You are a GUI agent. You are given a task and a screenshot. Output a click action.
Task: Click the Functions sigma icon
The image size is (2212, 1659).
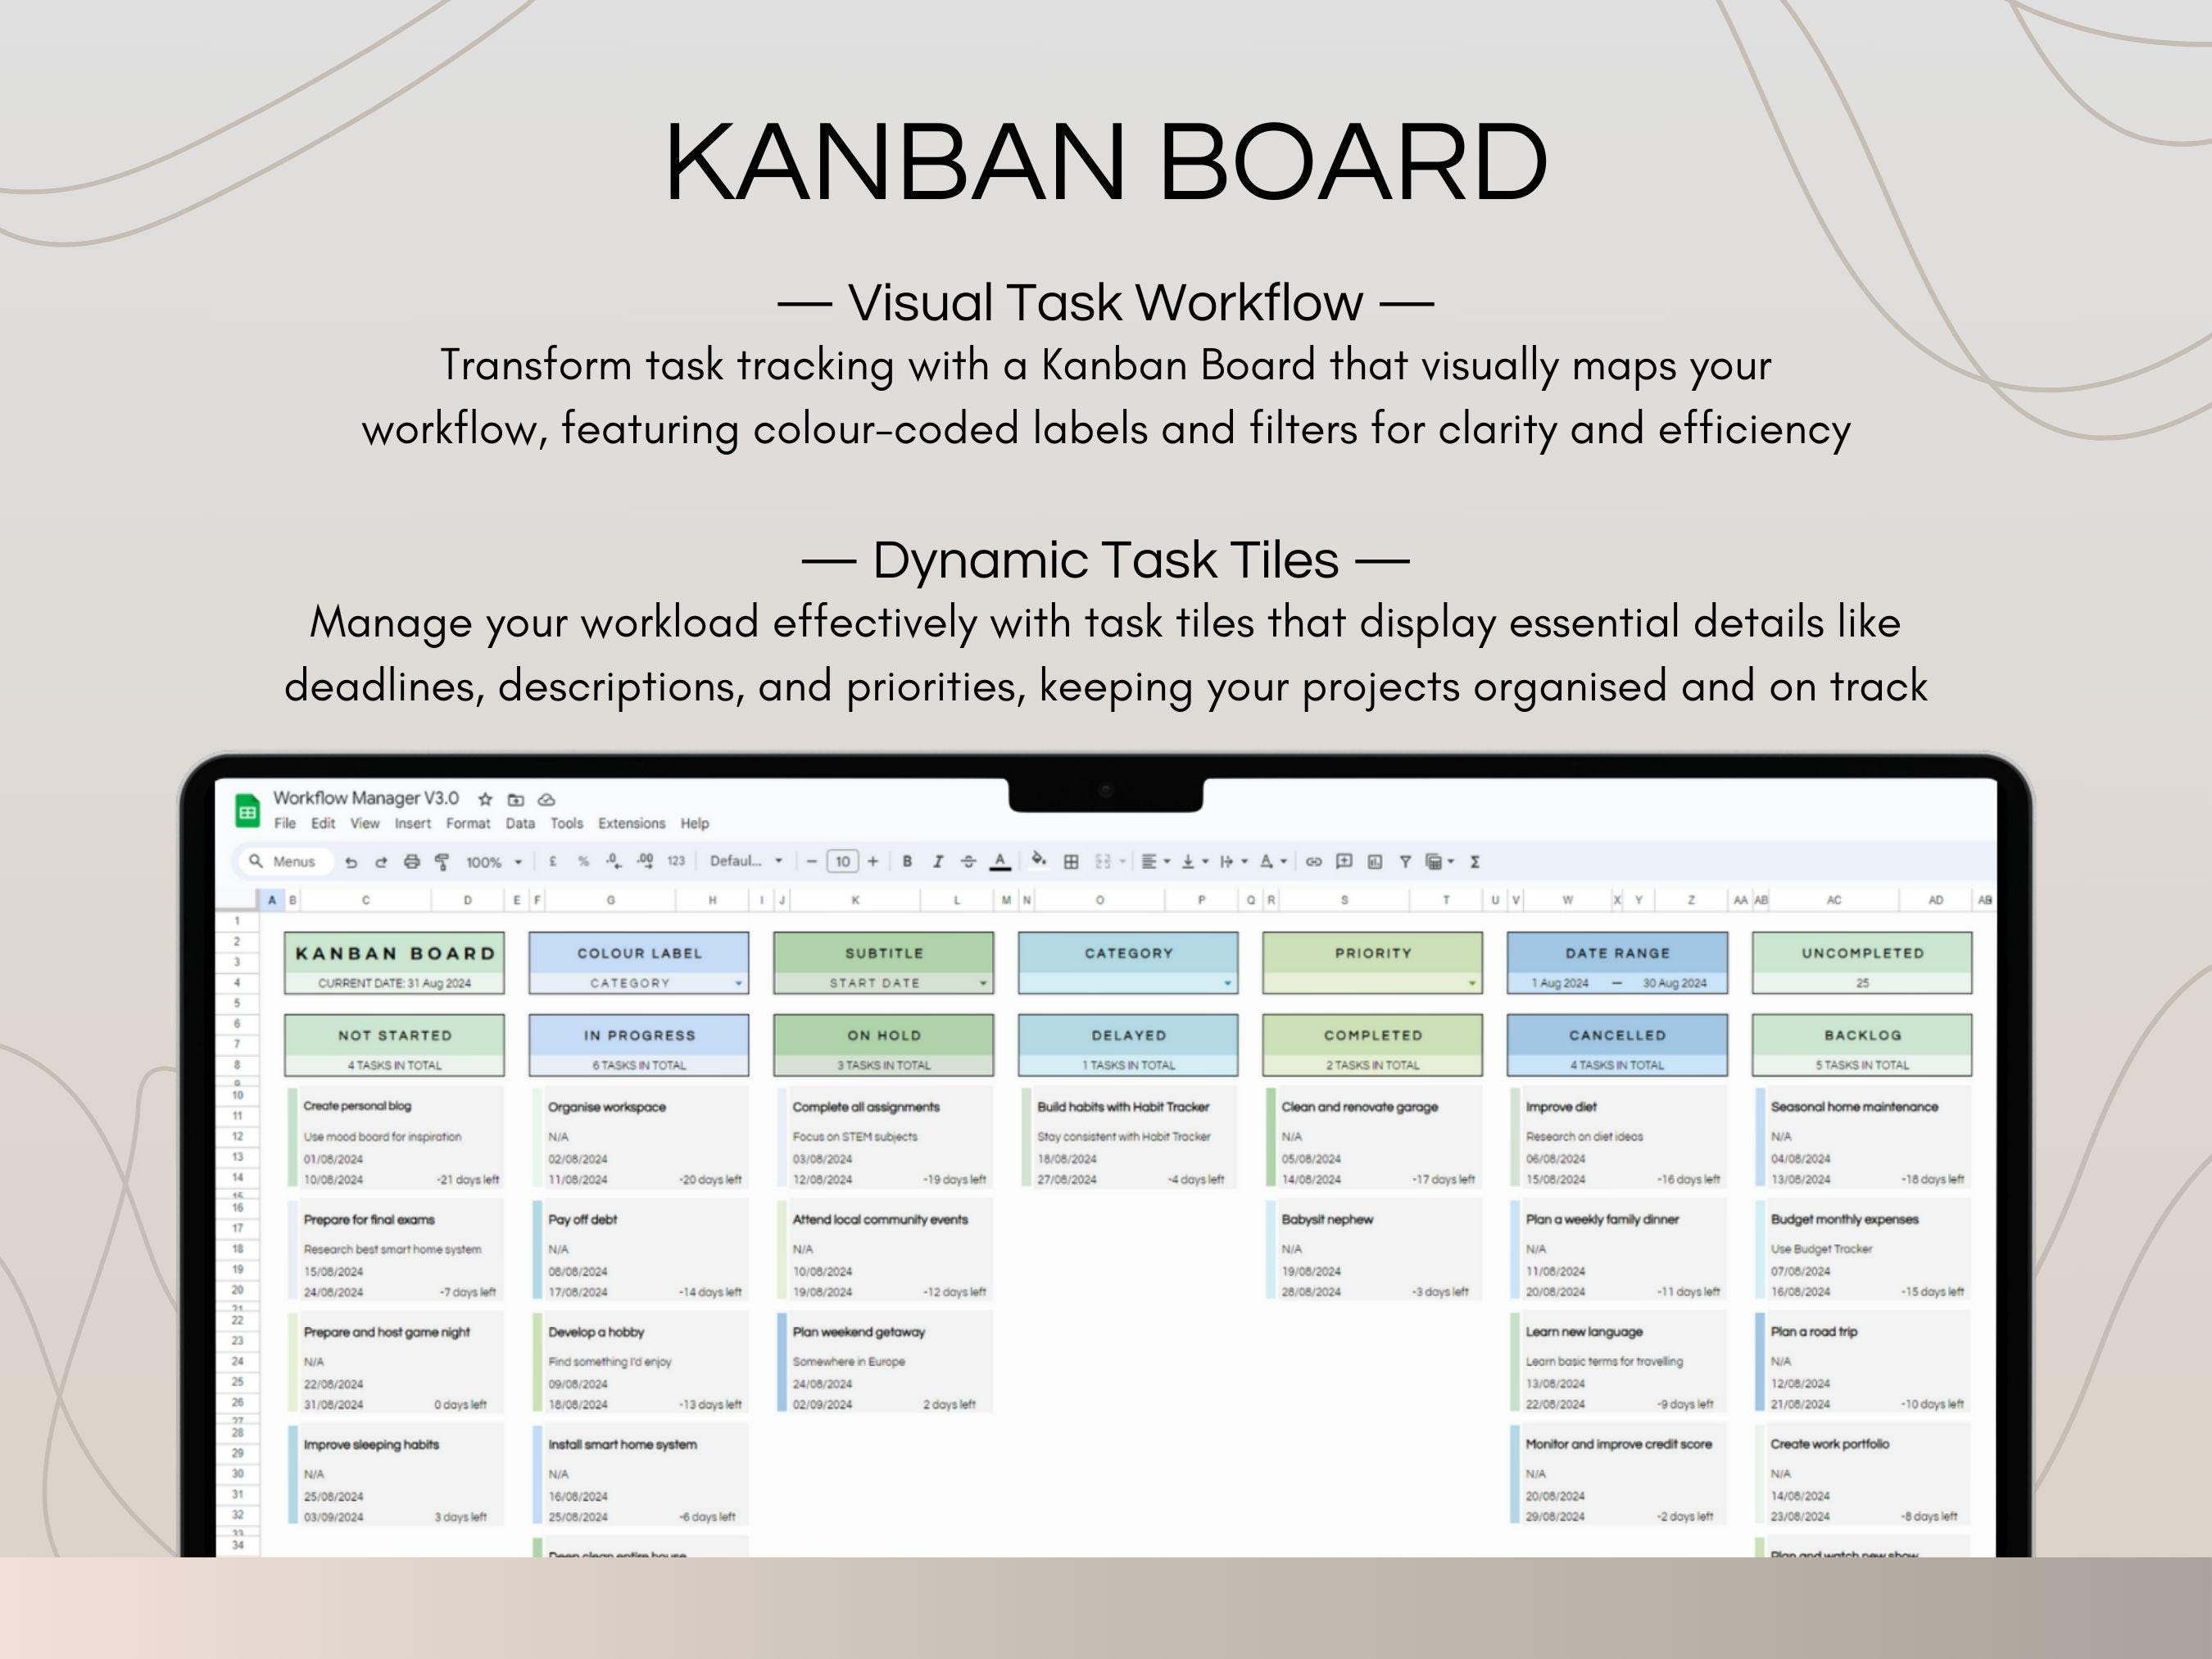(x=1475, y=861)
